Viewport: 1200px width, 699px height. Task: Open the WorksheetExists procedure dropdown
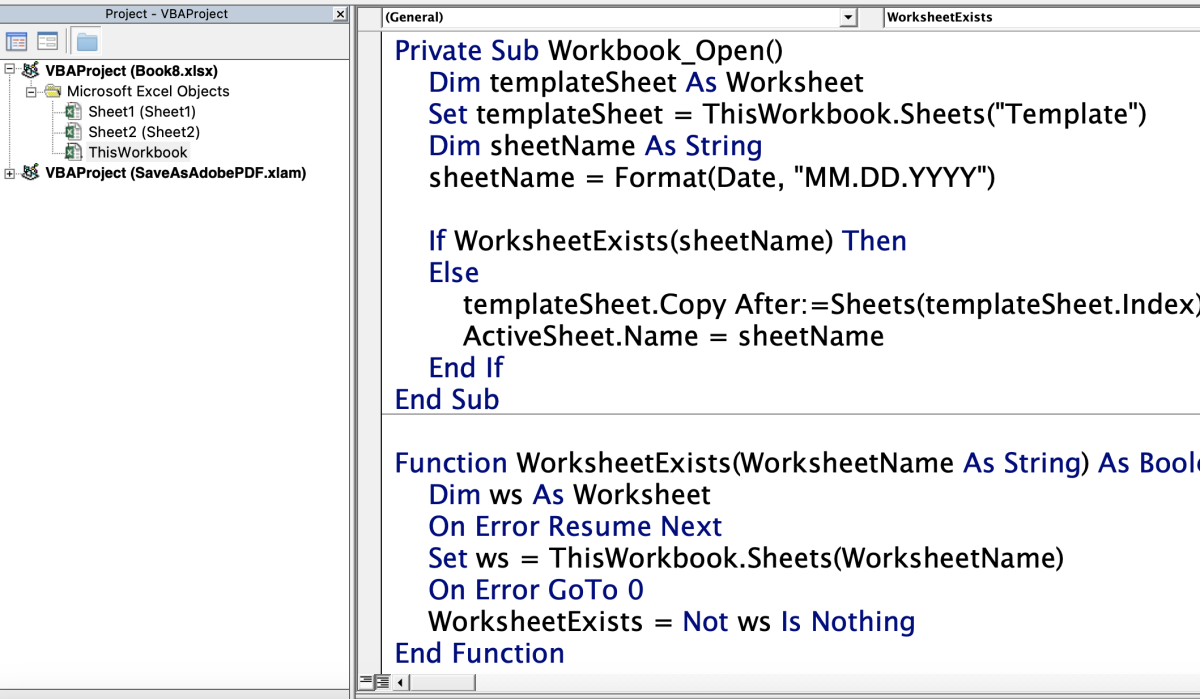click(x=1041, y=17)
